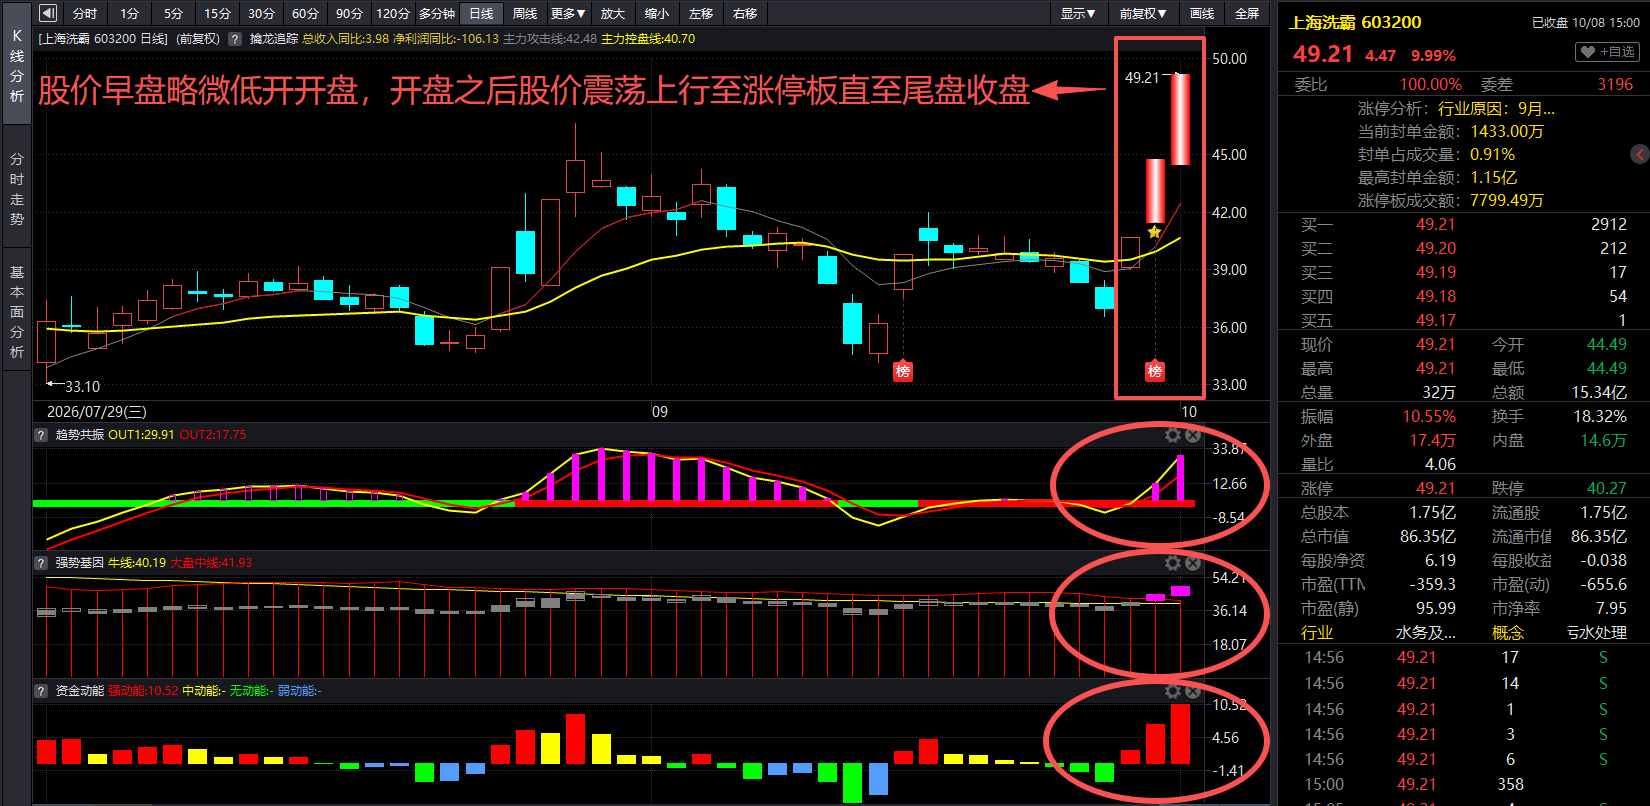Screen dimensions: 1650x806
Task: Open the 前复权 adjustment dropdown
Action: pos(1142,13)
